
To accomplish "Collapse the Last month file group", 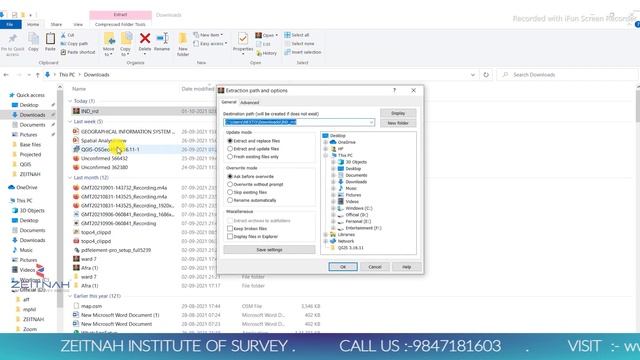I will pyautogui.click(x=70, y=178).
